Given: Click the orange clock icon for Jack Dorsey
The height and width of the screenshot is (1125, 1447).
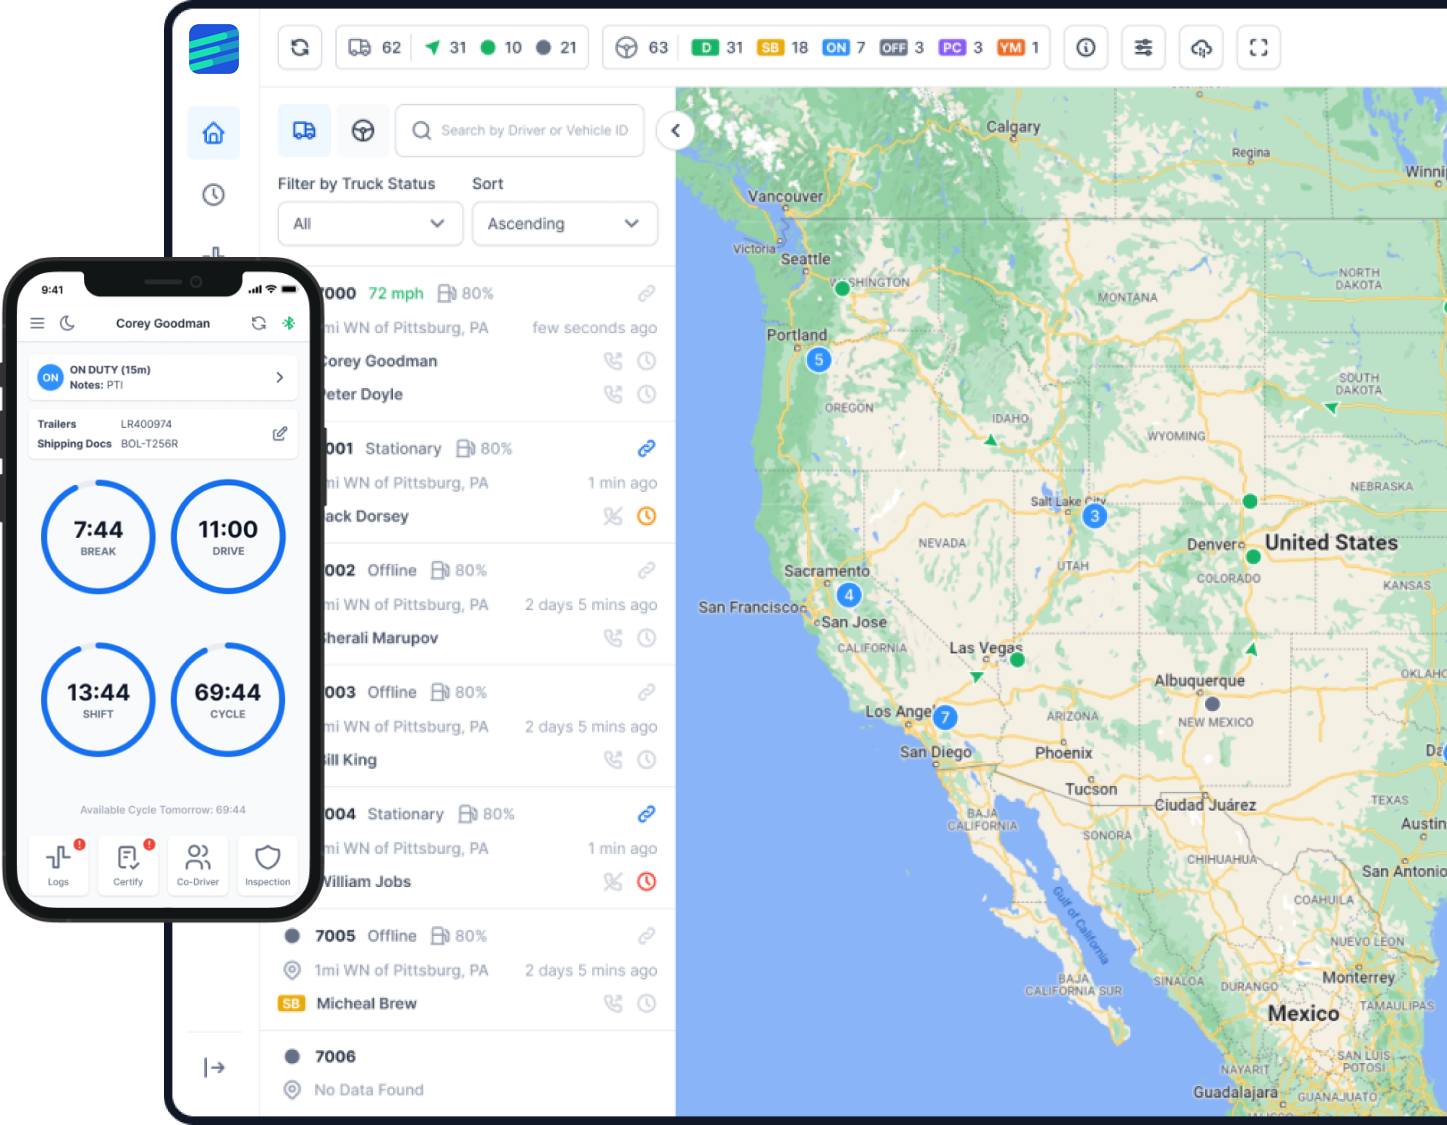Looking at the screenshot, I should coord(647,516).
